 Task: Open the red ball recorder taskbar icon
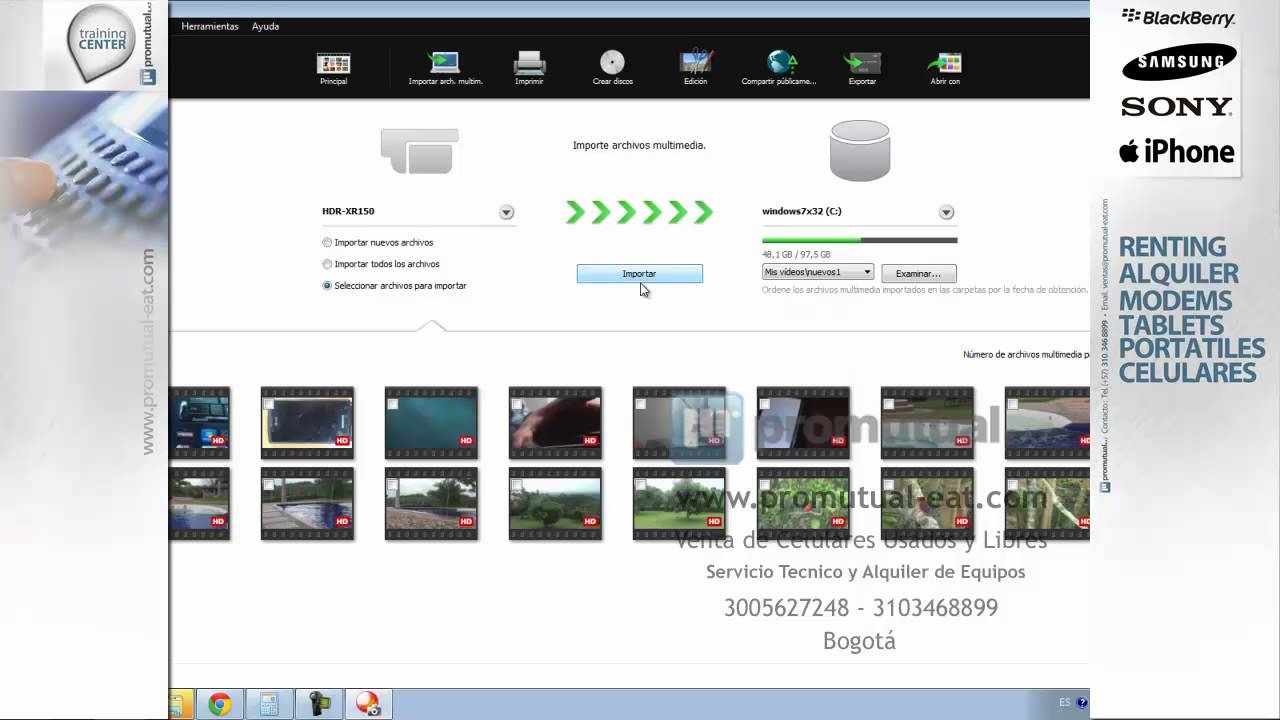click(368, 705)
